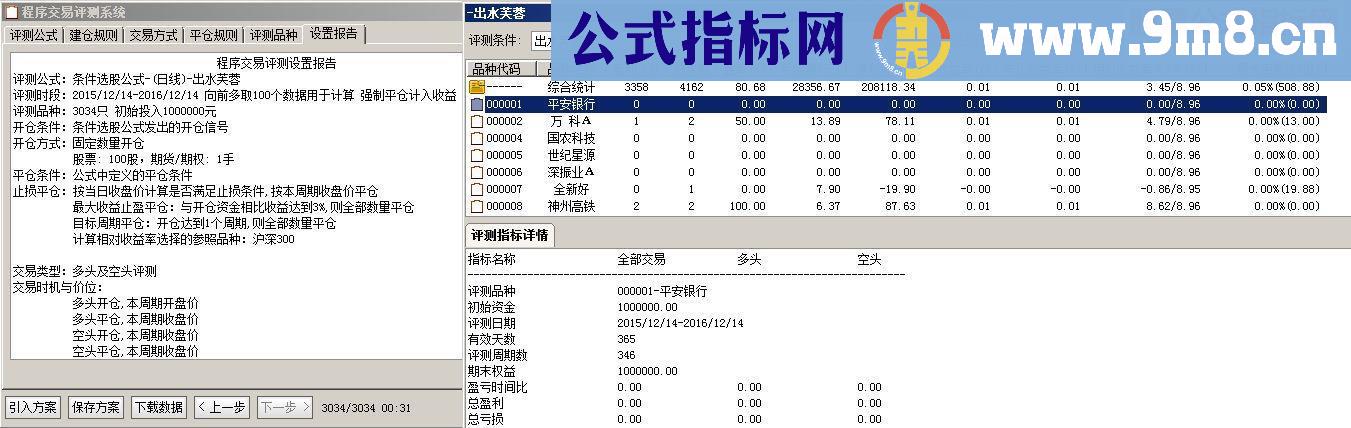Sort by the 品种代码 column header

point(501,69)
